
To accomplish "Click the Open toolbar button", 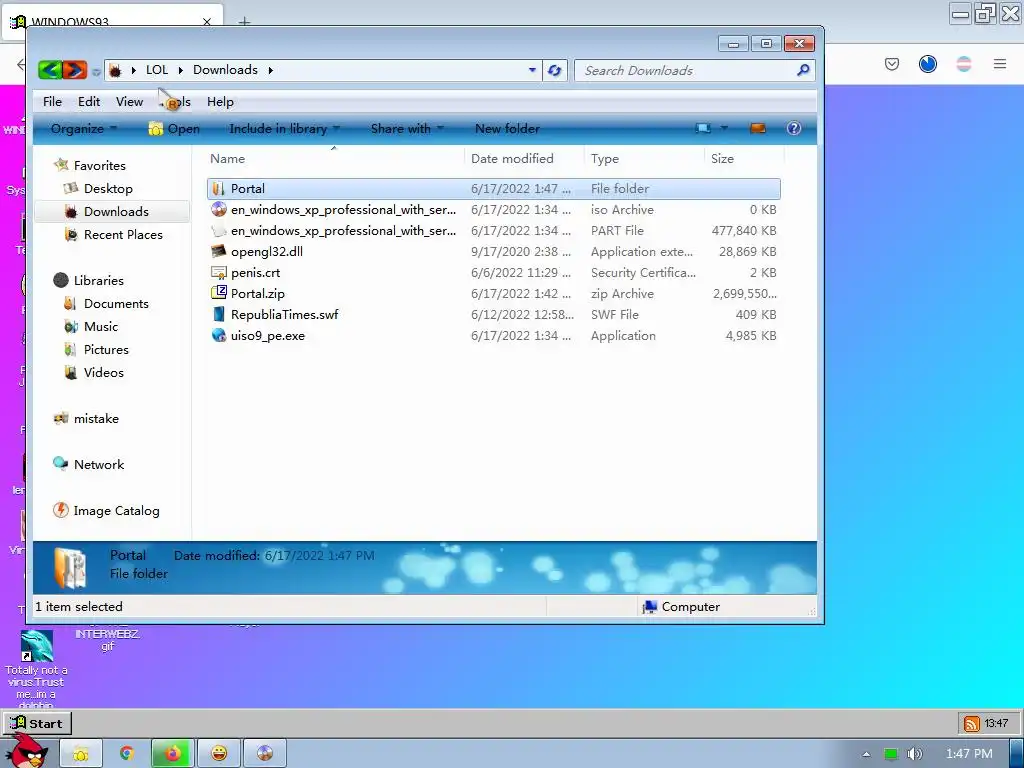I will [x=174, y=129].
